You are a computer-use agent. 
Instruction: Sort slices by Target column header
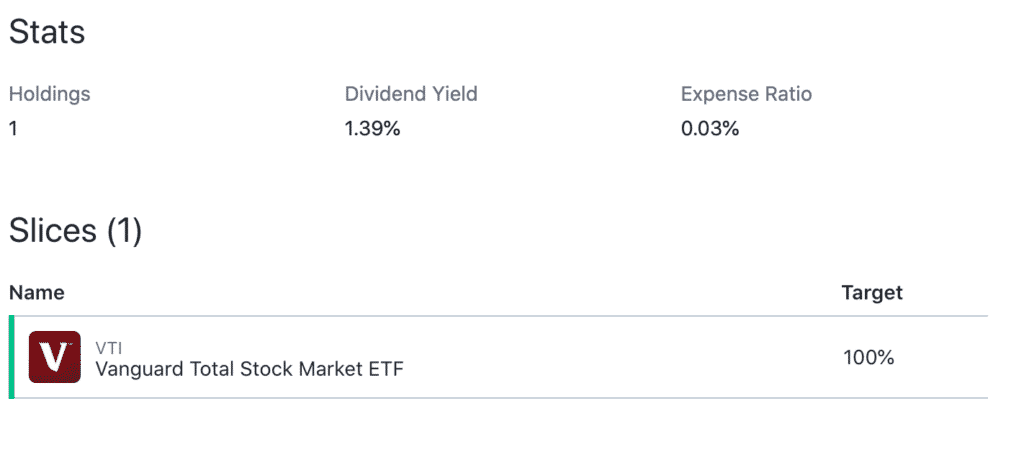coord(872,292)
